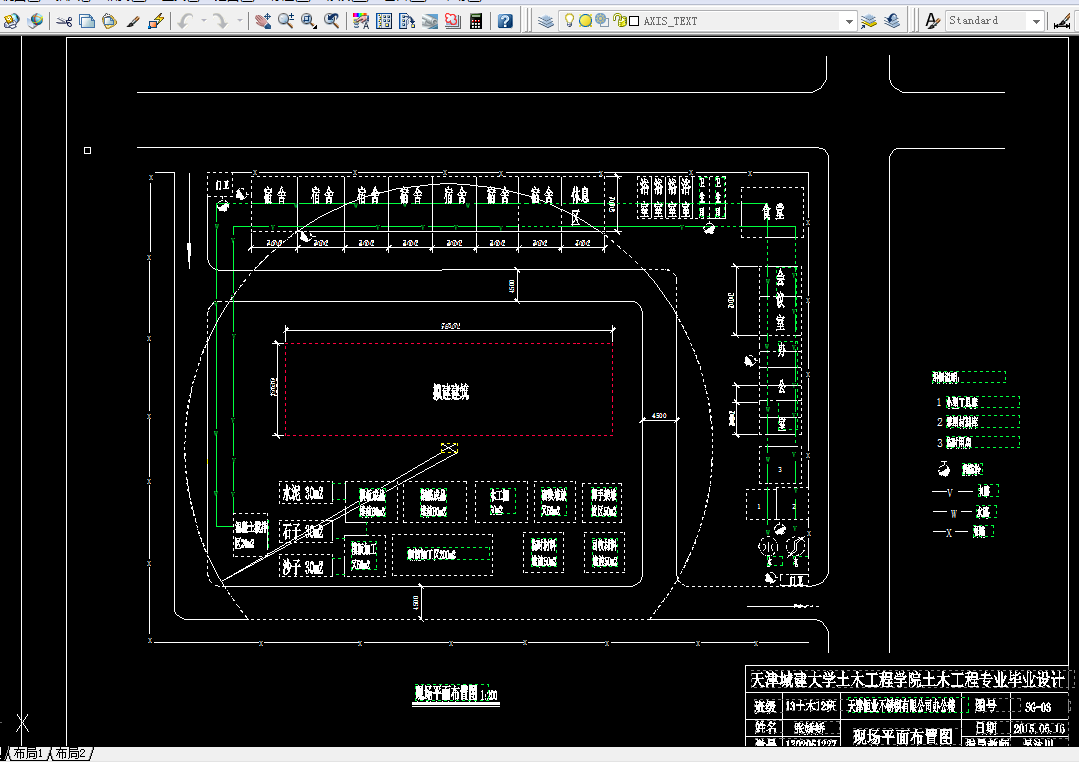Copy objects to clipboard icon
The height and width of the screenshot is (762, 1079).
[87, 21]
